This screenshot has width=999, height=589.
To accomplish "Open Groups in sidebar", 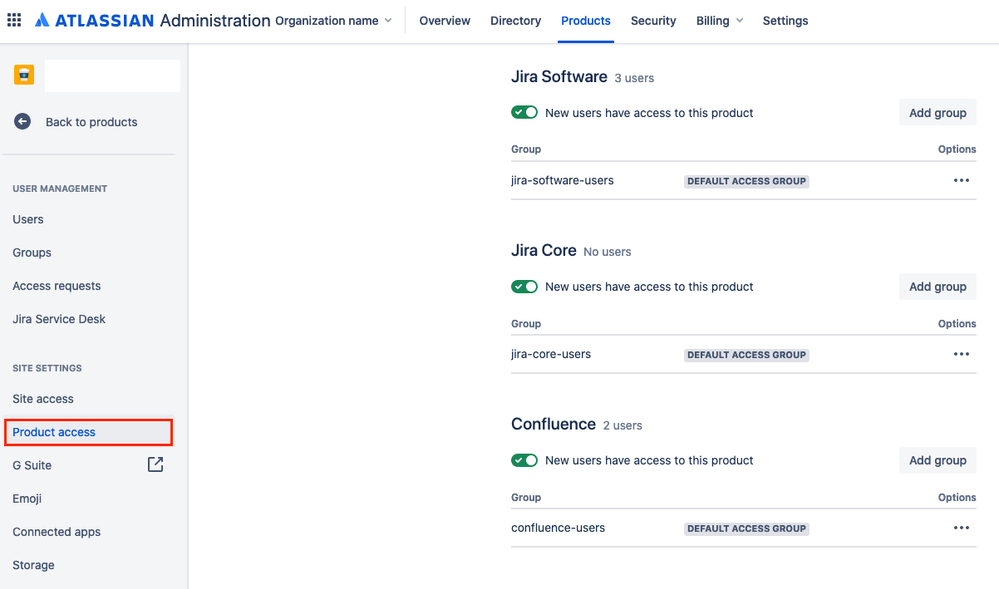I will click(32, 252).
